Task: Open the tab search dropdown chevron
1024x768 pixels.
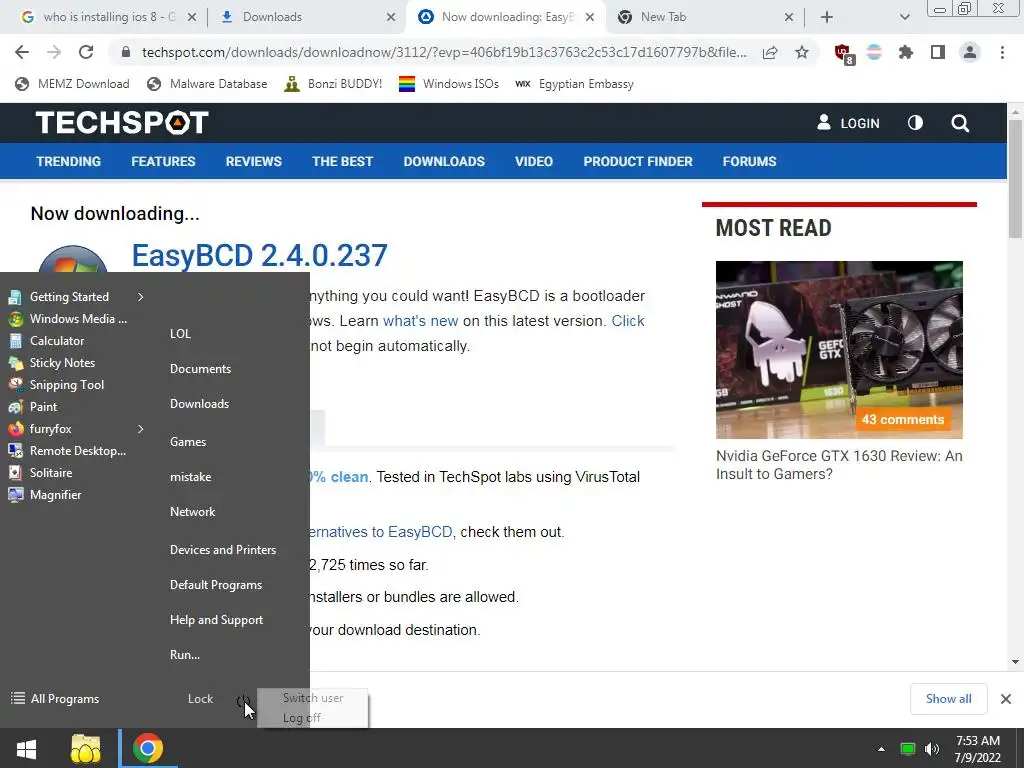Action: tap(904, 17)
